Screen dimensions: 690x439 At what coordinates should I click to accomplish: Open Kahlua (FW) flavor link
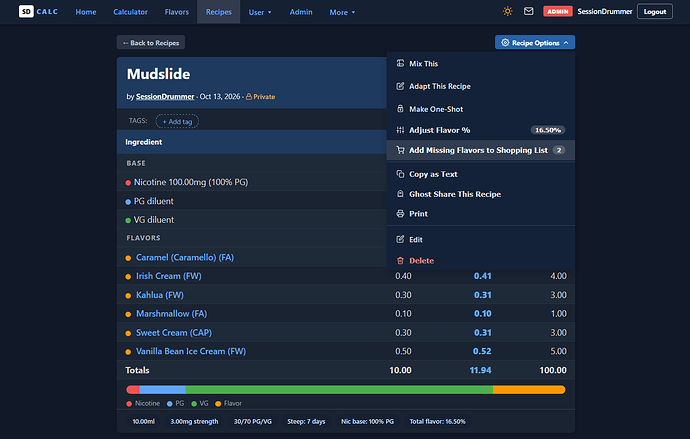pos(160,295)
